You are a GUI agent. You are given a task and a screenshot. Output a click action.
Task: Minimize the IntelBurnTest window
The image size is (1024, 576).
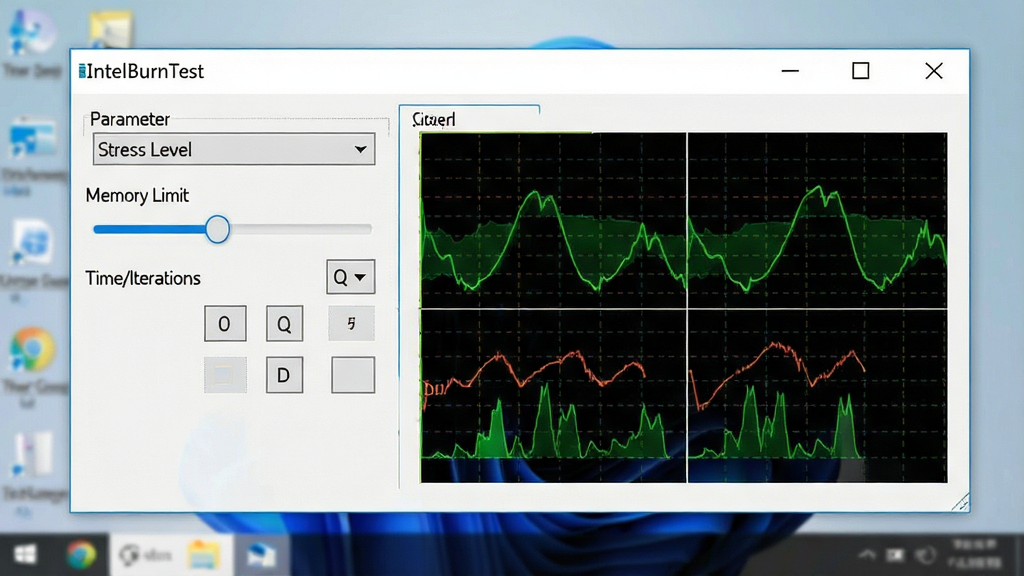coord(790,71)
